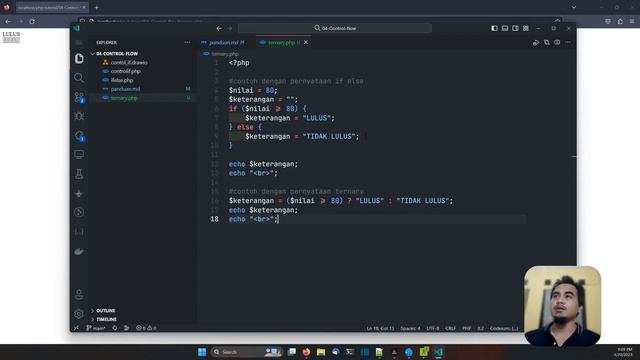Click the main branch in status bar

tap(96, 328)
